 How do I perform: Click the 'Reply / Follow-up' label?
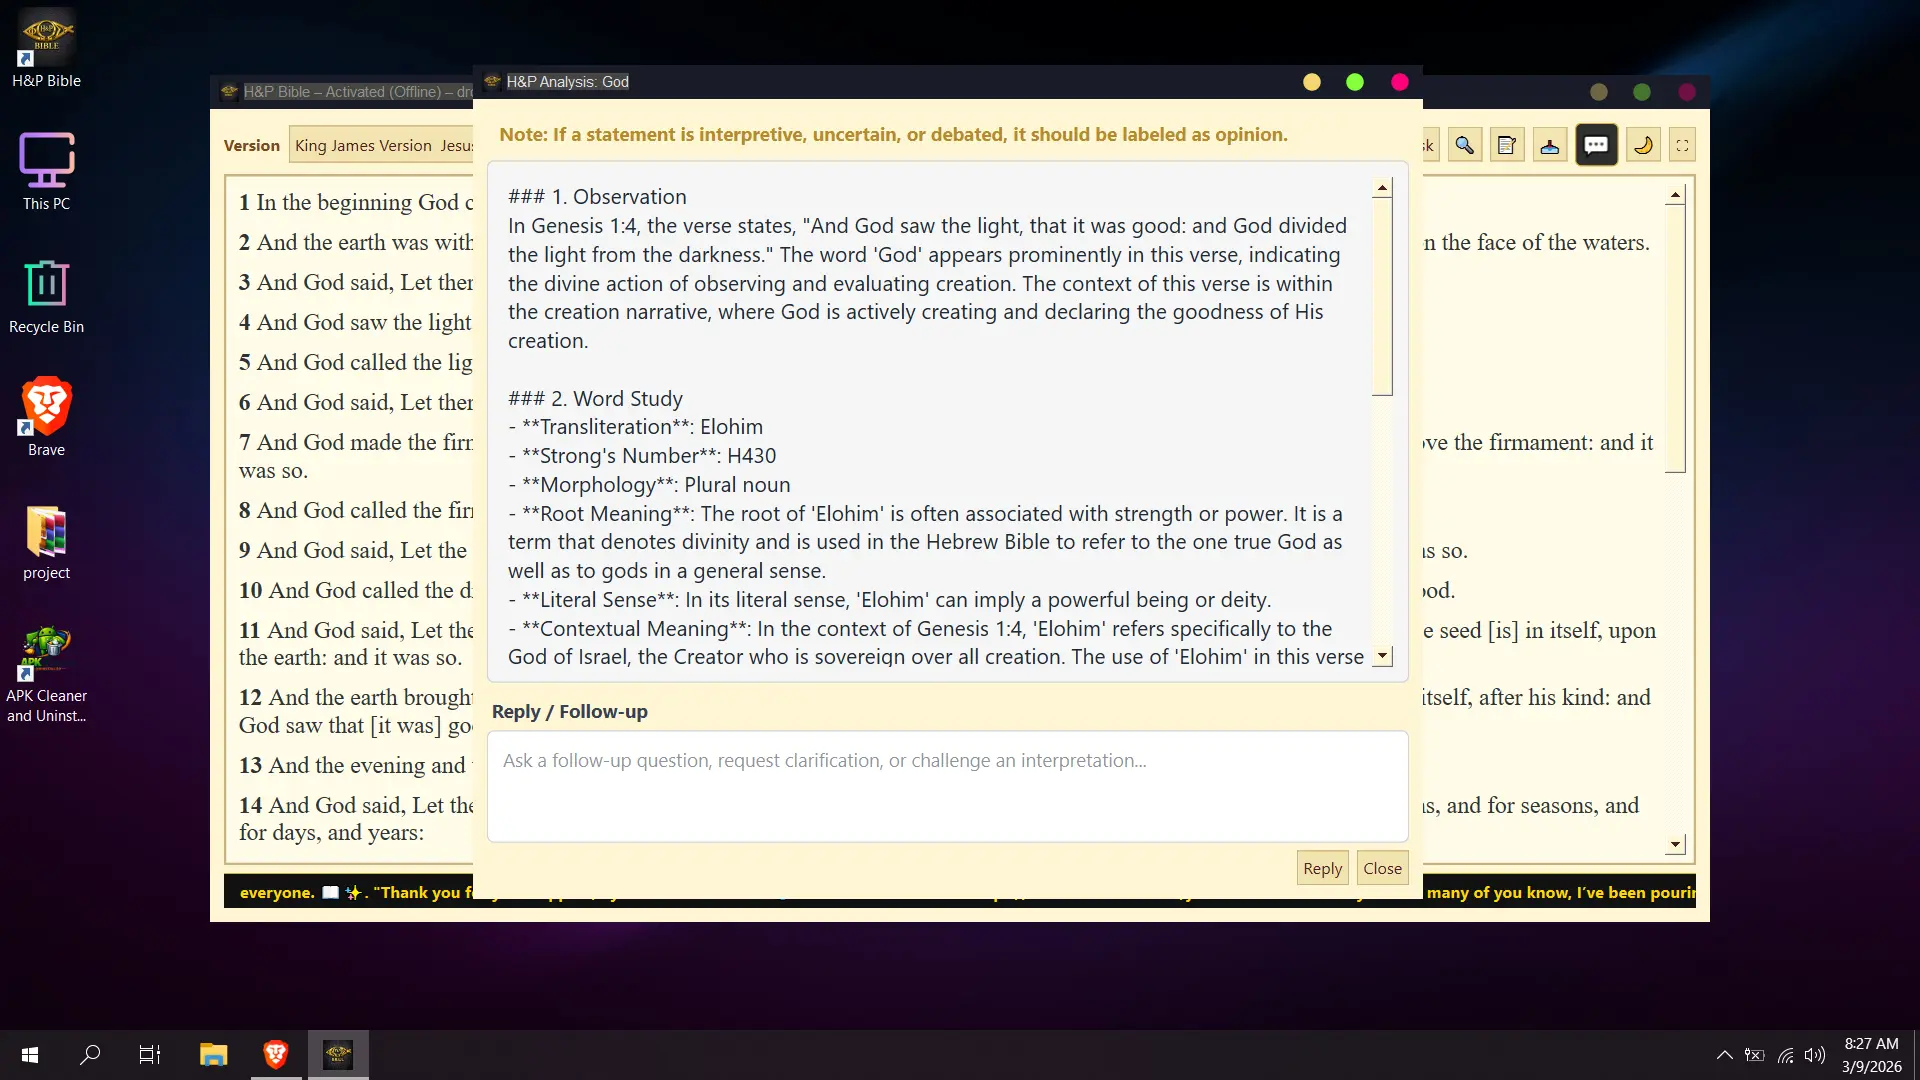point(570,712)
